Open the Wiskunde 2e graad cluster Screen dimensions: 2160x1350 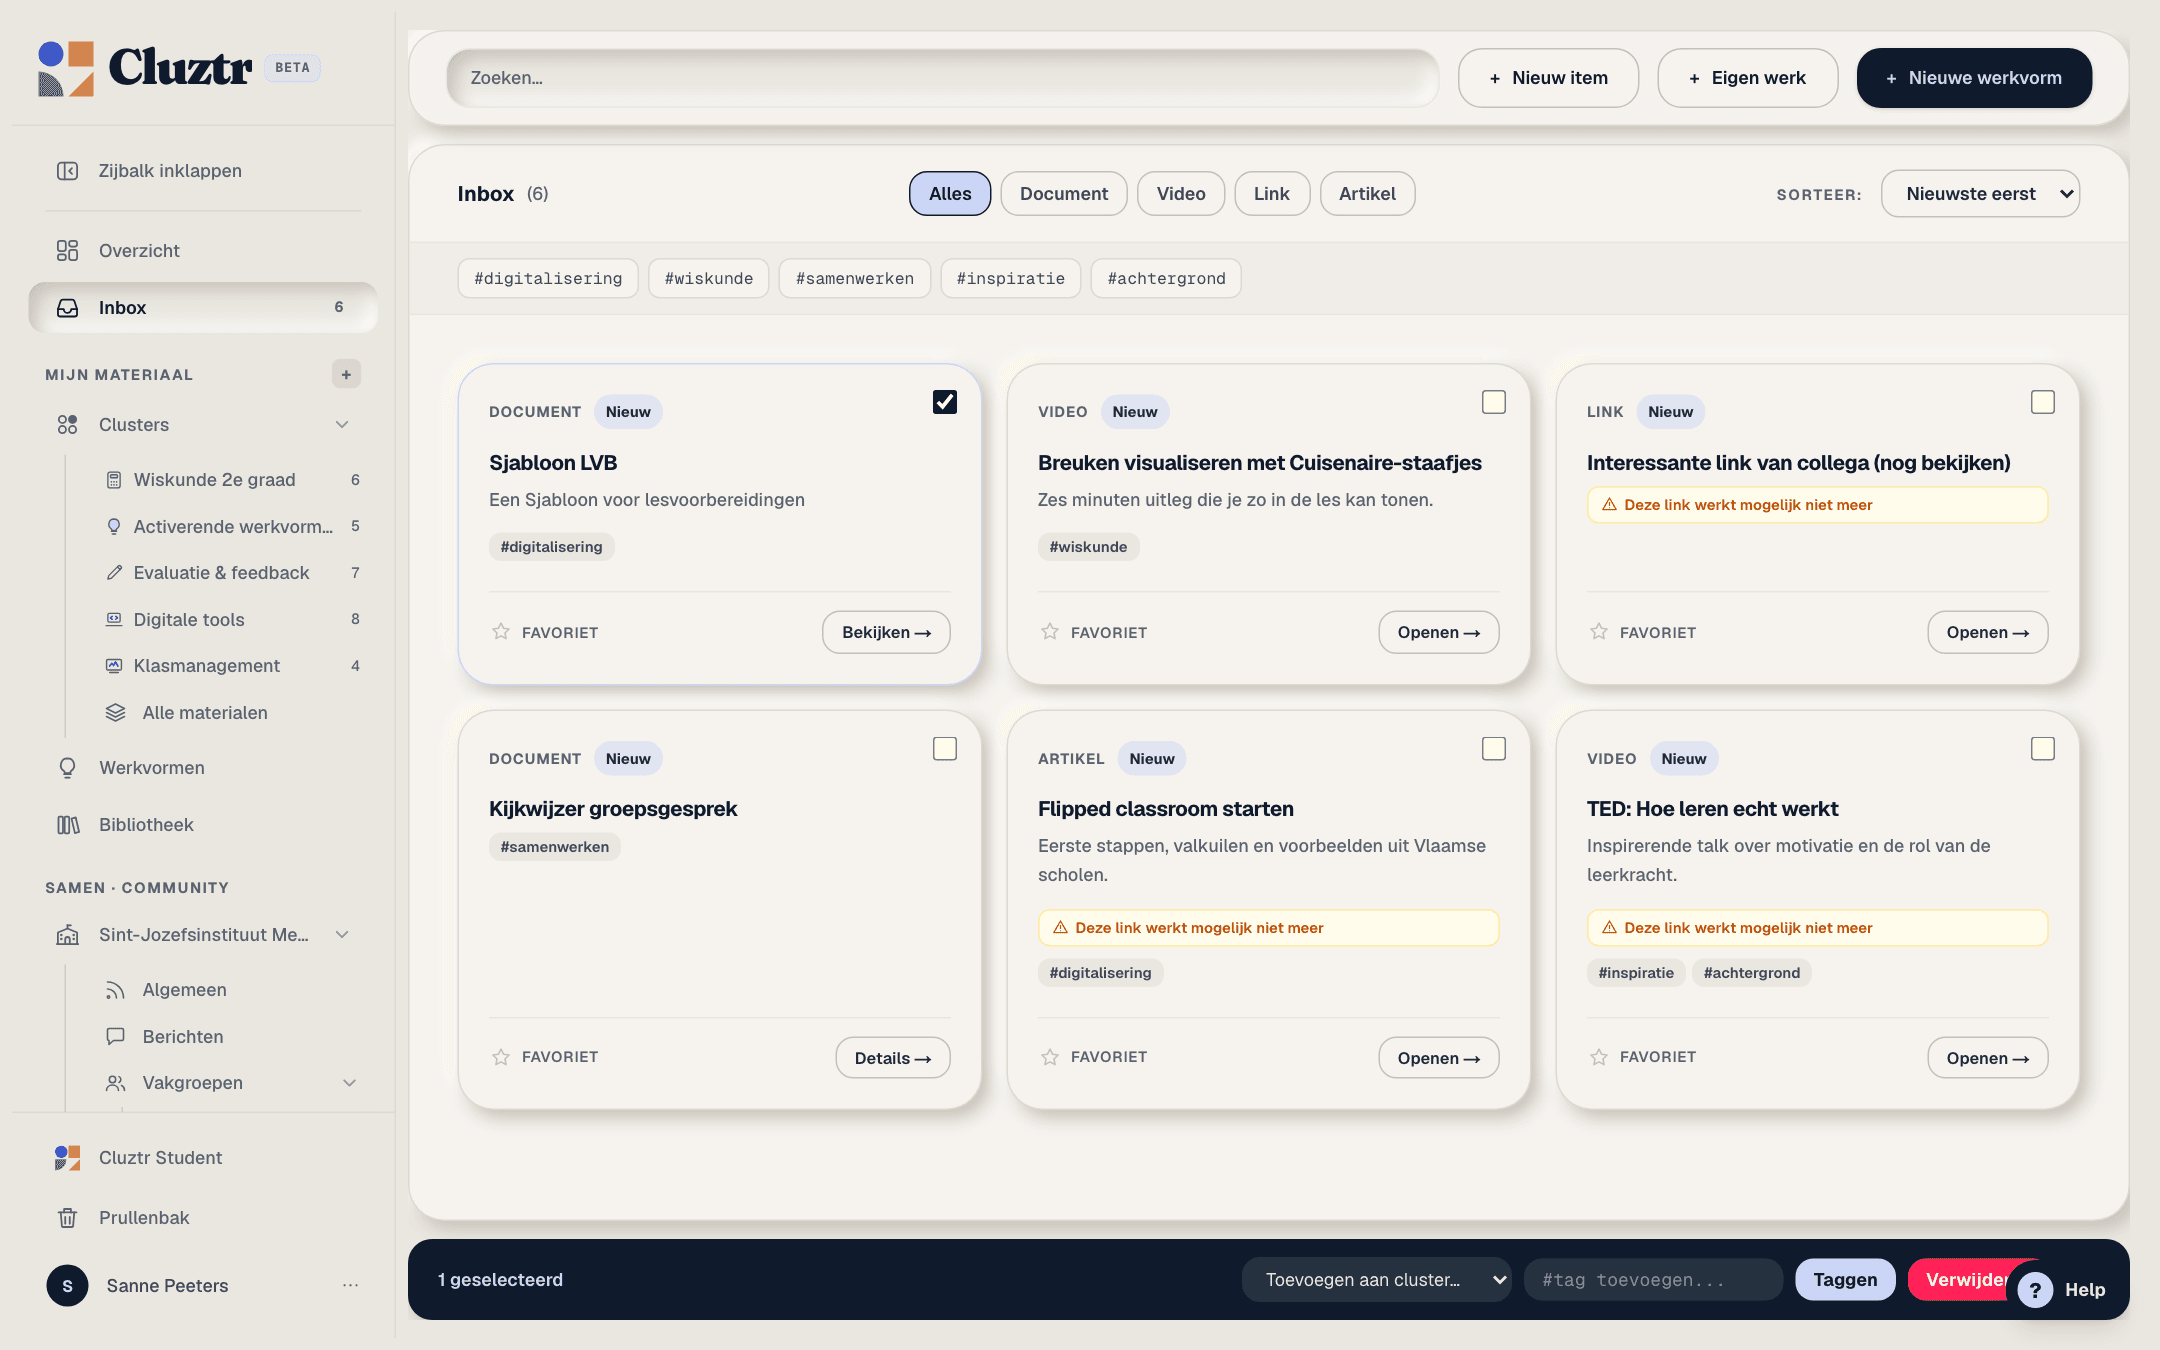(x=214, y=480)
